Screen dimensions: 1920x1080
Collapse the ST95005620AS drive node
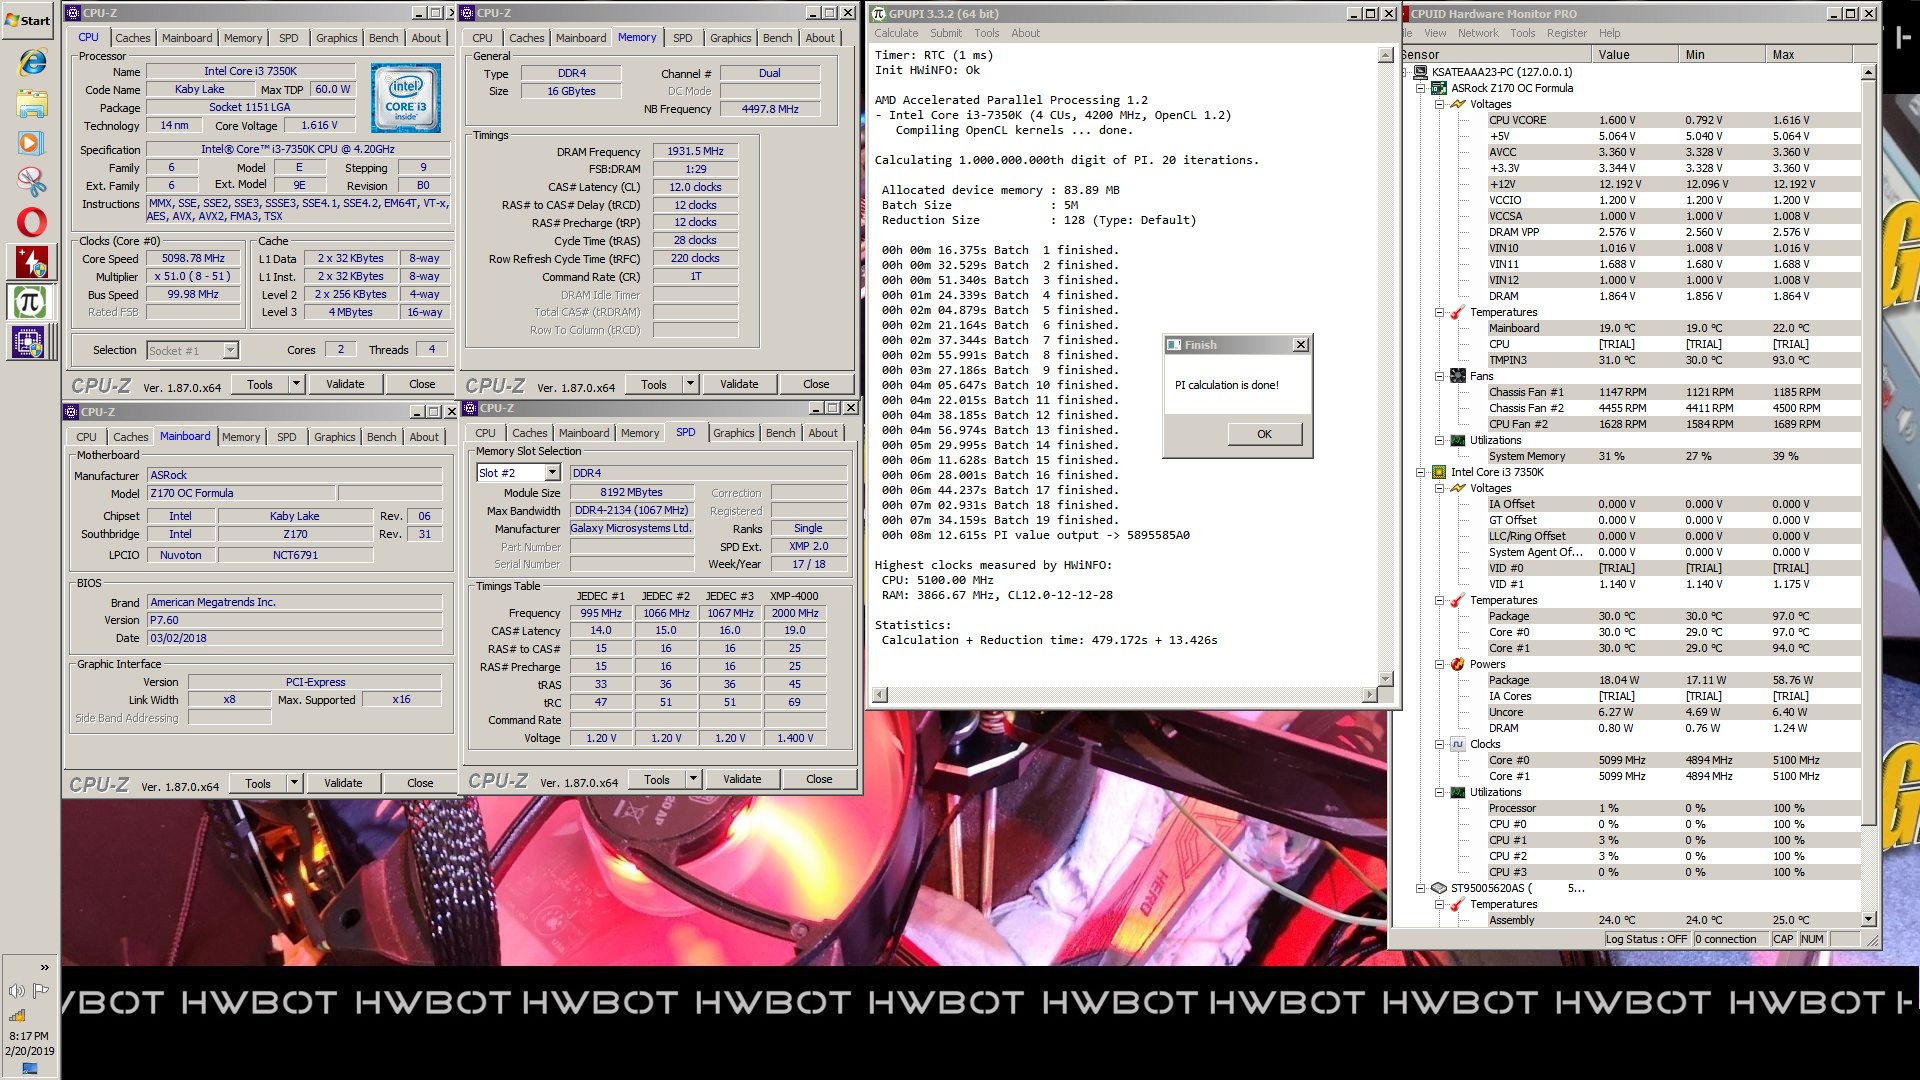[x=1421, y=888]
